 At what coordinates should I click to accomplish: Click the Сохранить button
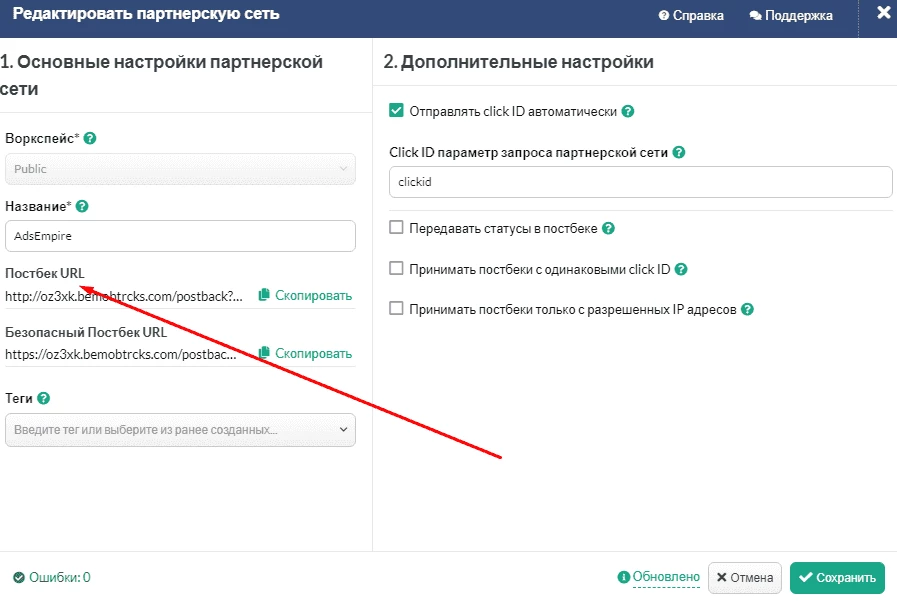tap(837, 578)
